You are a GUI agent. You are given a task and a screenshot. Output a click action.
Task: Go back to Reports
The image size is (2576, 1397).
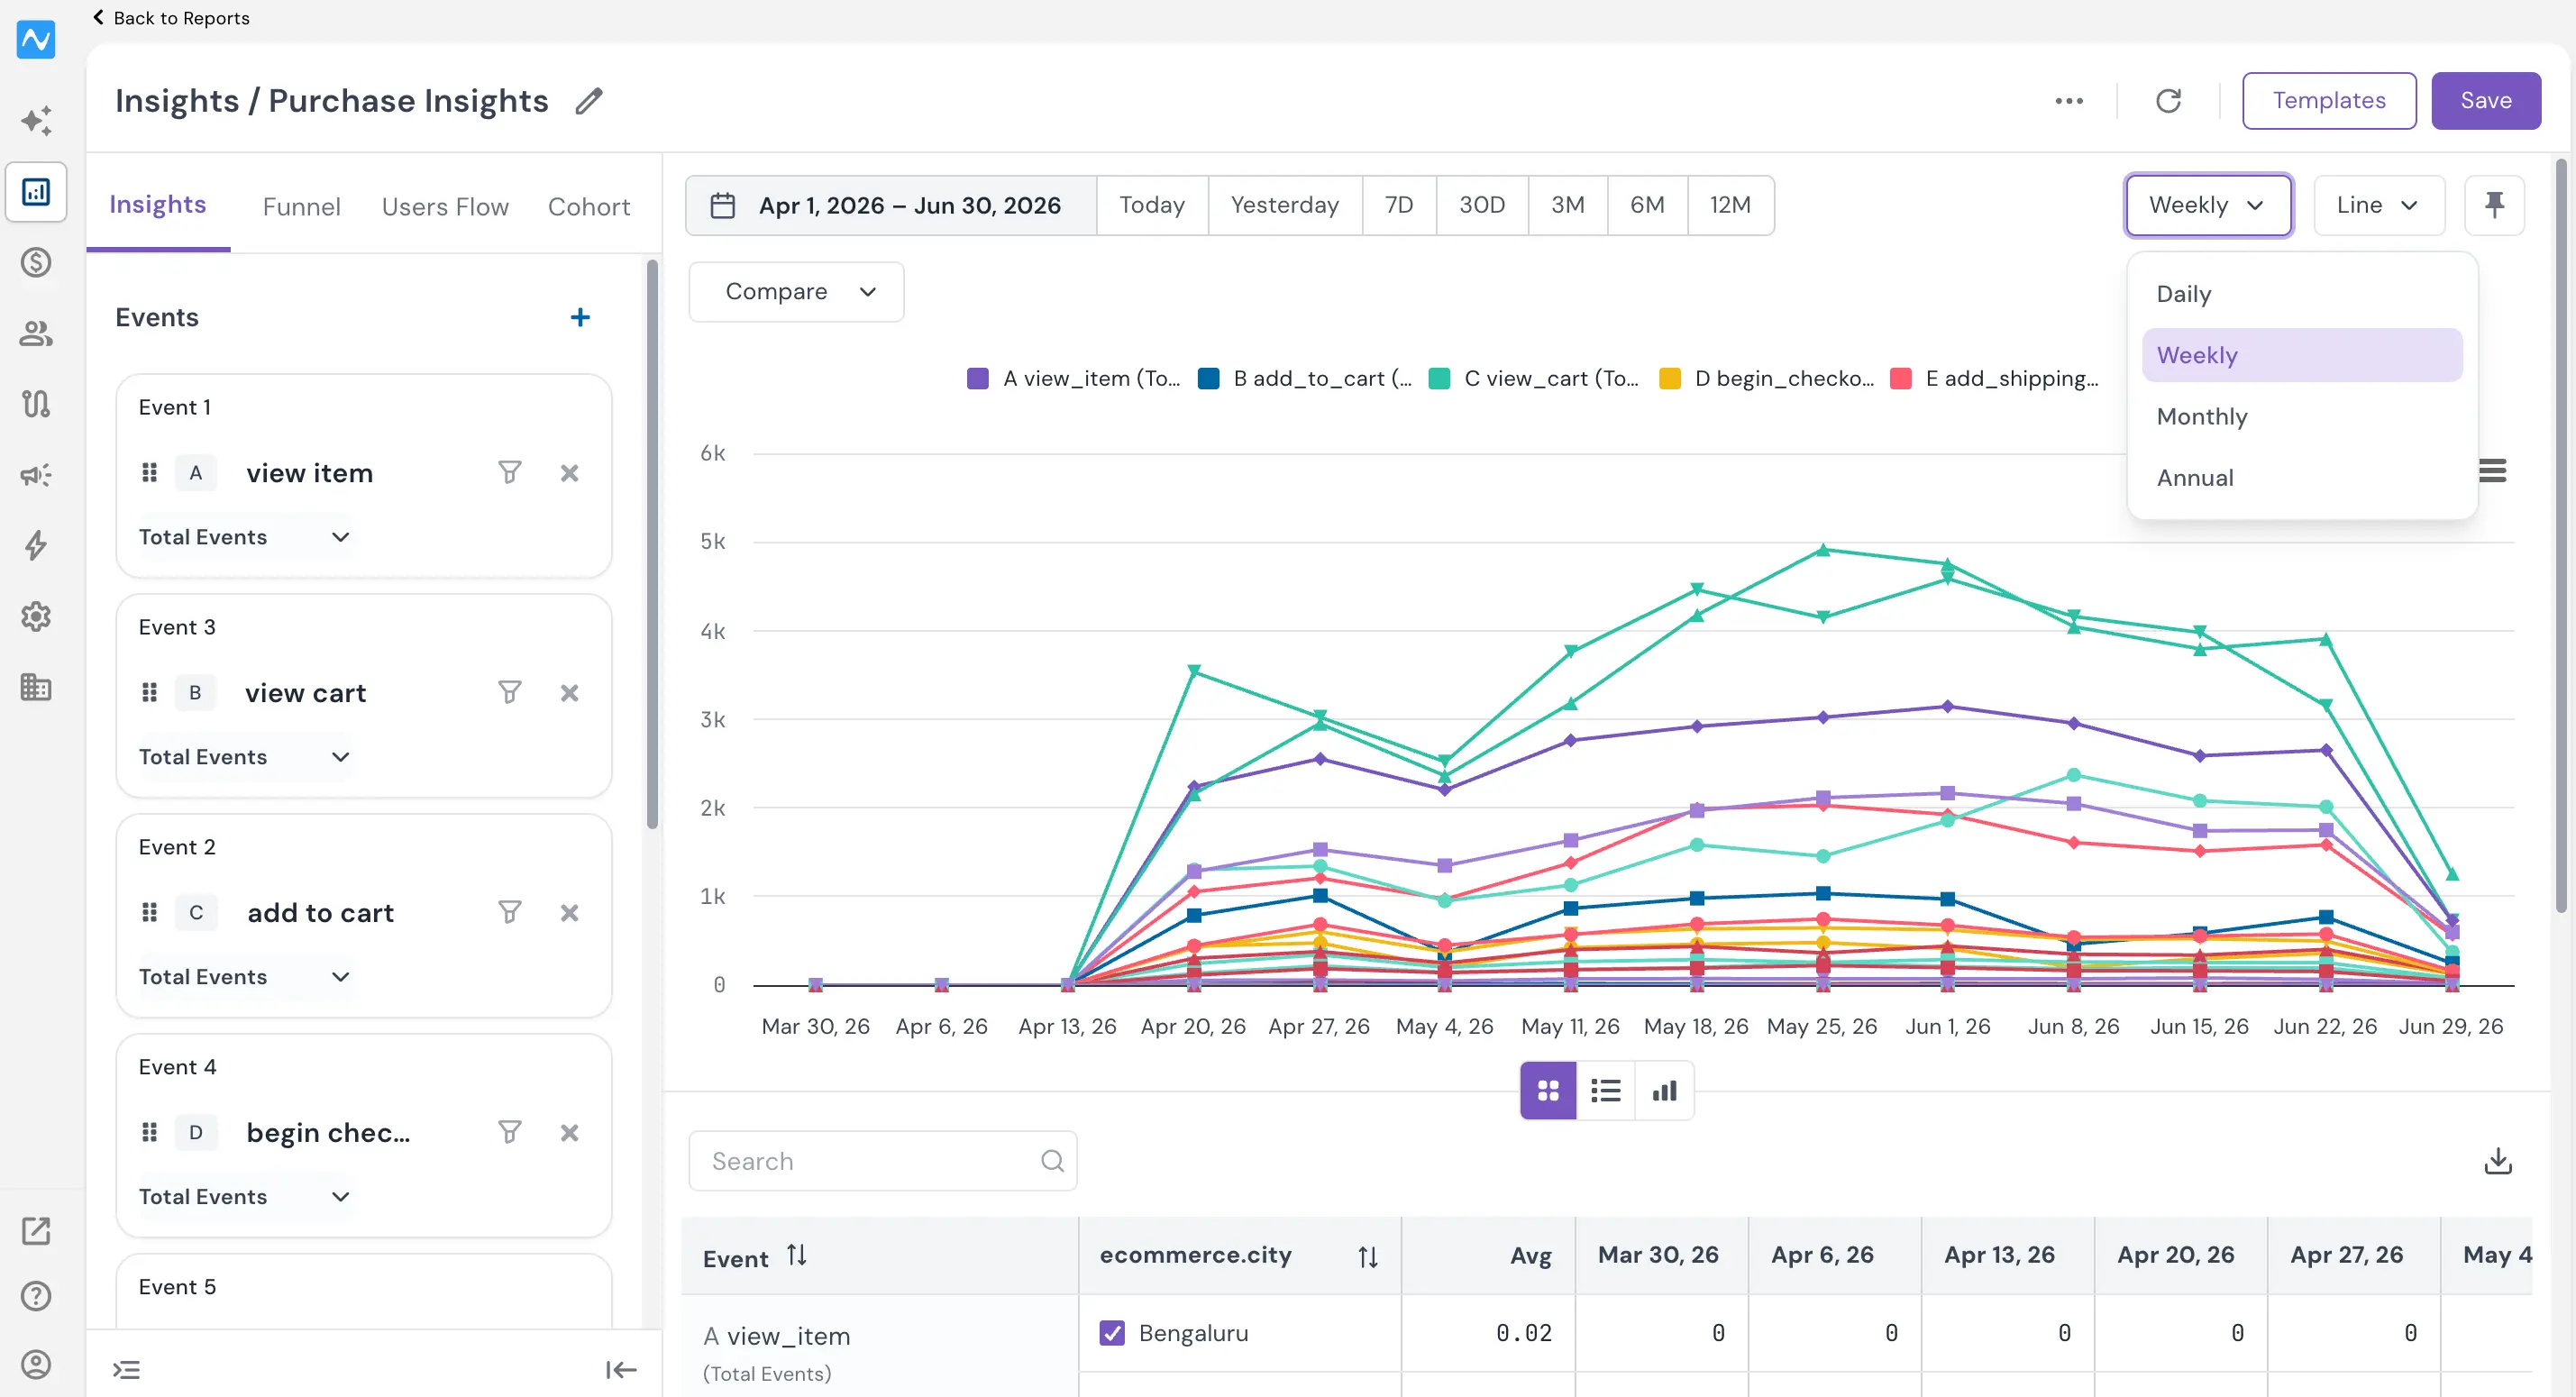point(171,18)
